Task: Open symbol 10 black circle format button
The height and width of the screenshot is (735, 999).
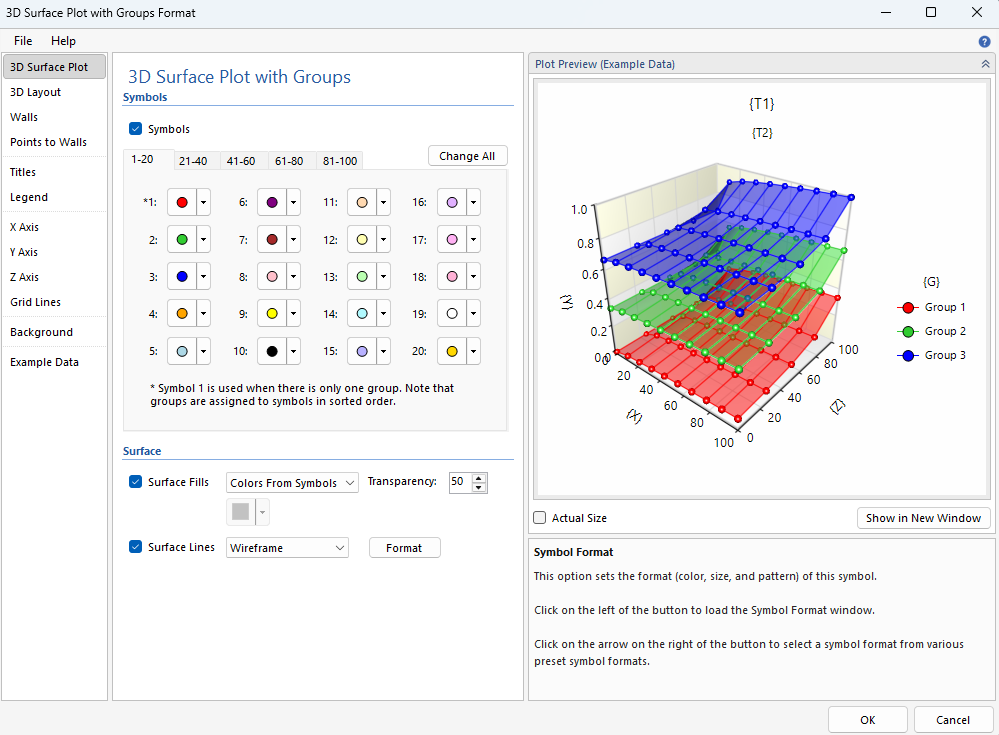Action: click(272, 351)
